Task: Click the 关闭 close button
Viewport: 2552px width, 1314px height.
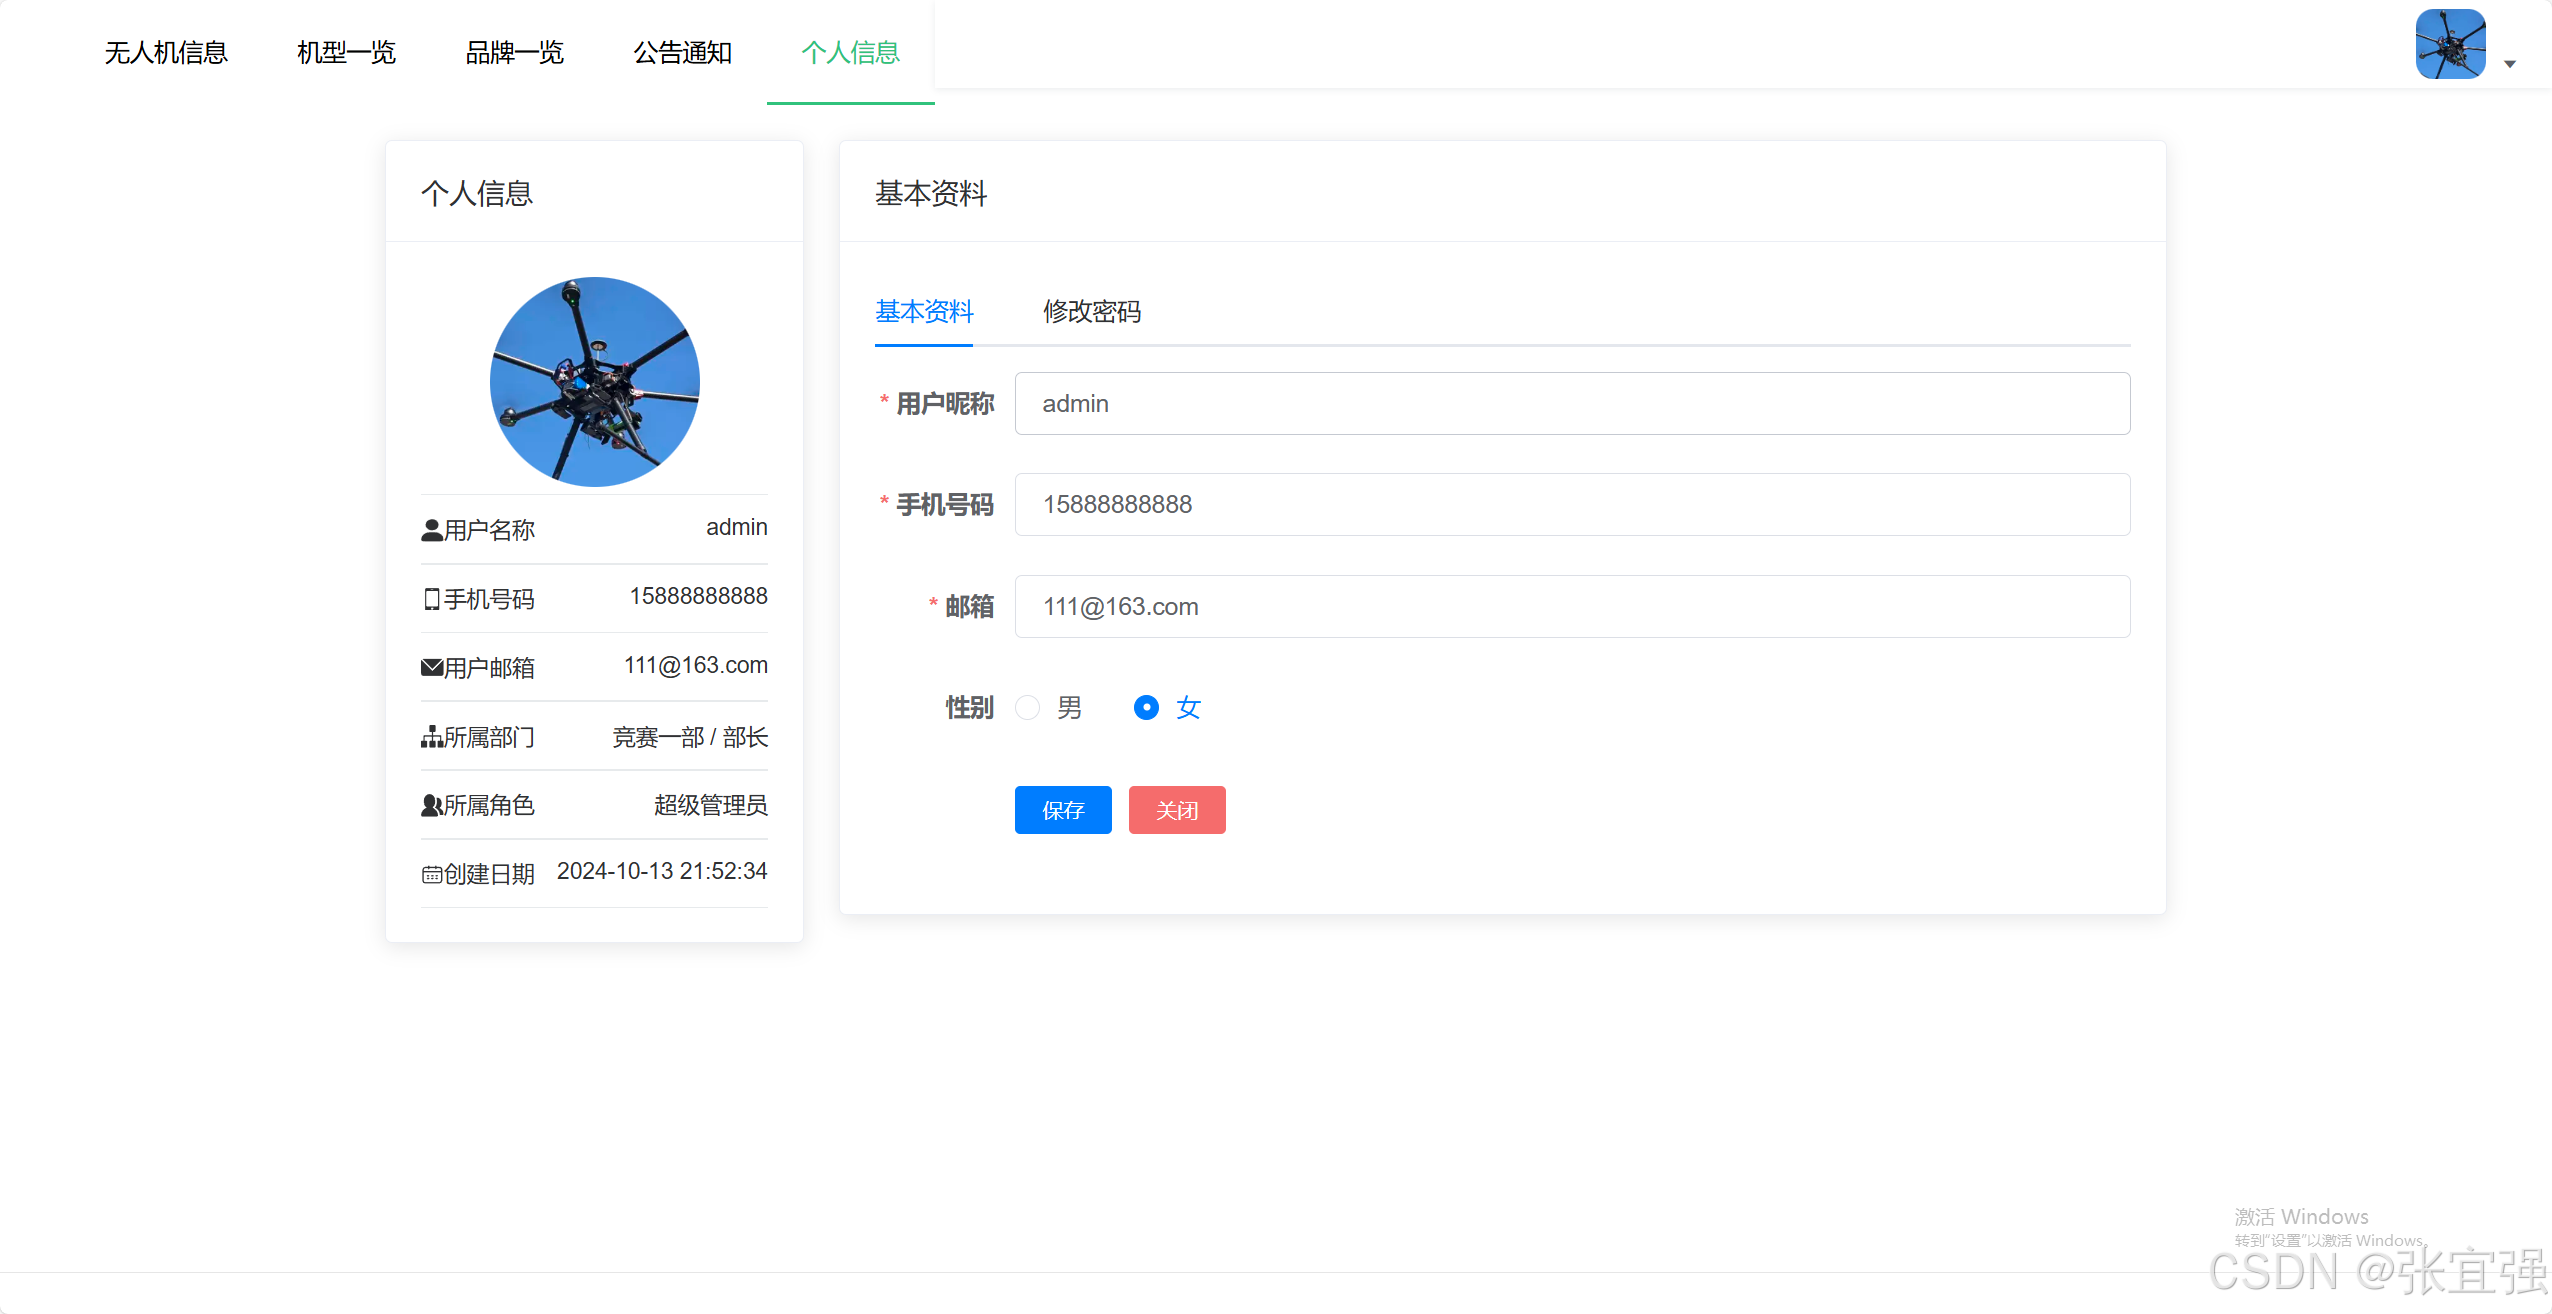Action: click(1176, 809)
